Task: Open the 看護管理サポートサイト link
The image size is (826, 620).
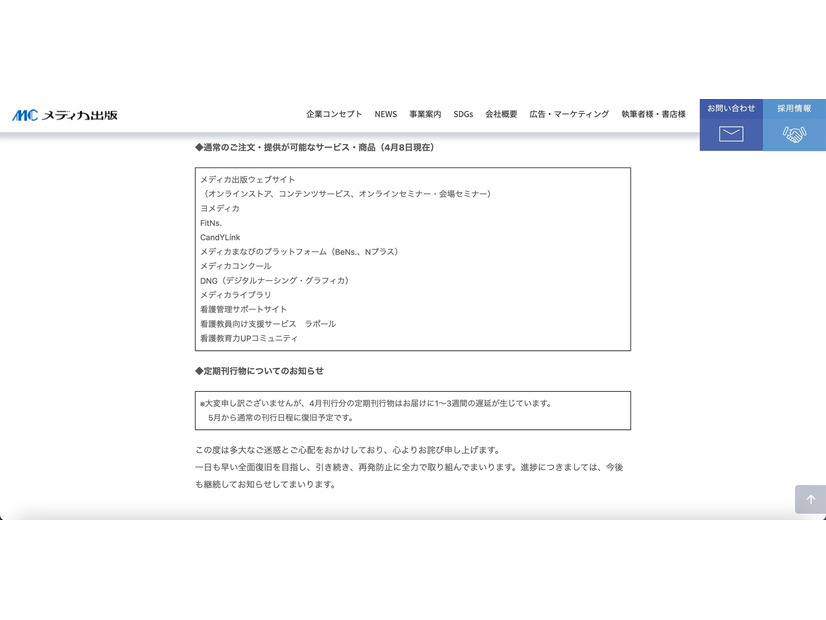Action: (243, 310)
